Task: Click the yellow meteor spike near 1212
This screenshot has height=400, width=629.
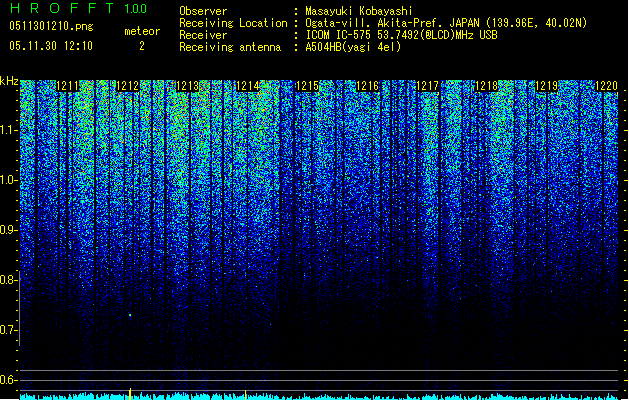Action: [130, 394]
